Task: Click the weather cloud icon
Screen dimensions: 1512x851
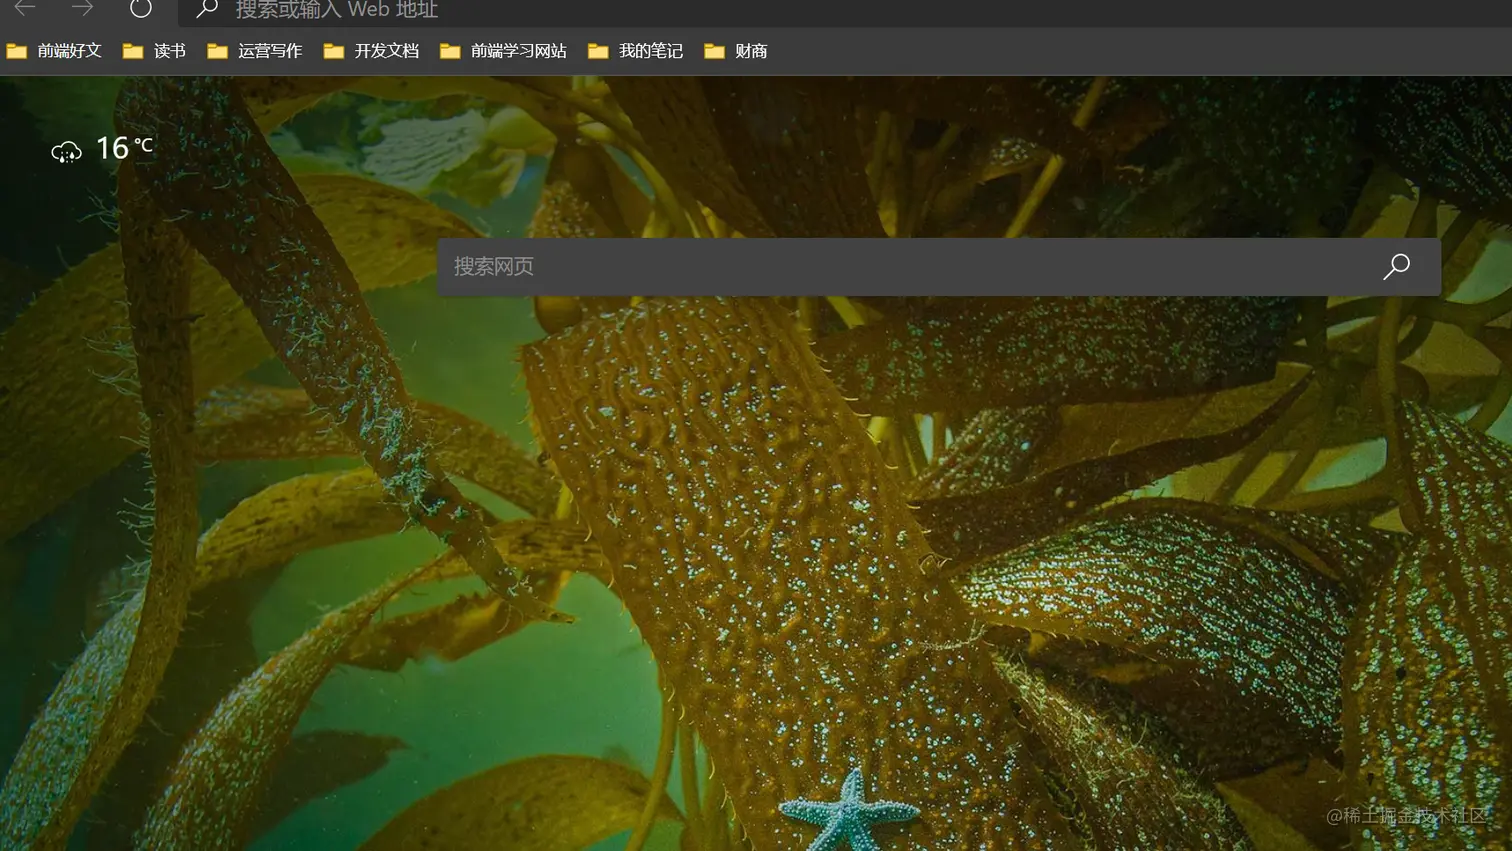Action: pyautogui.click(x=66, y=151)
